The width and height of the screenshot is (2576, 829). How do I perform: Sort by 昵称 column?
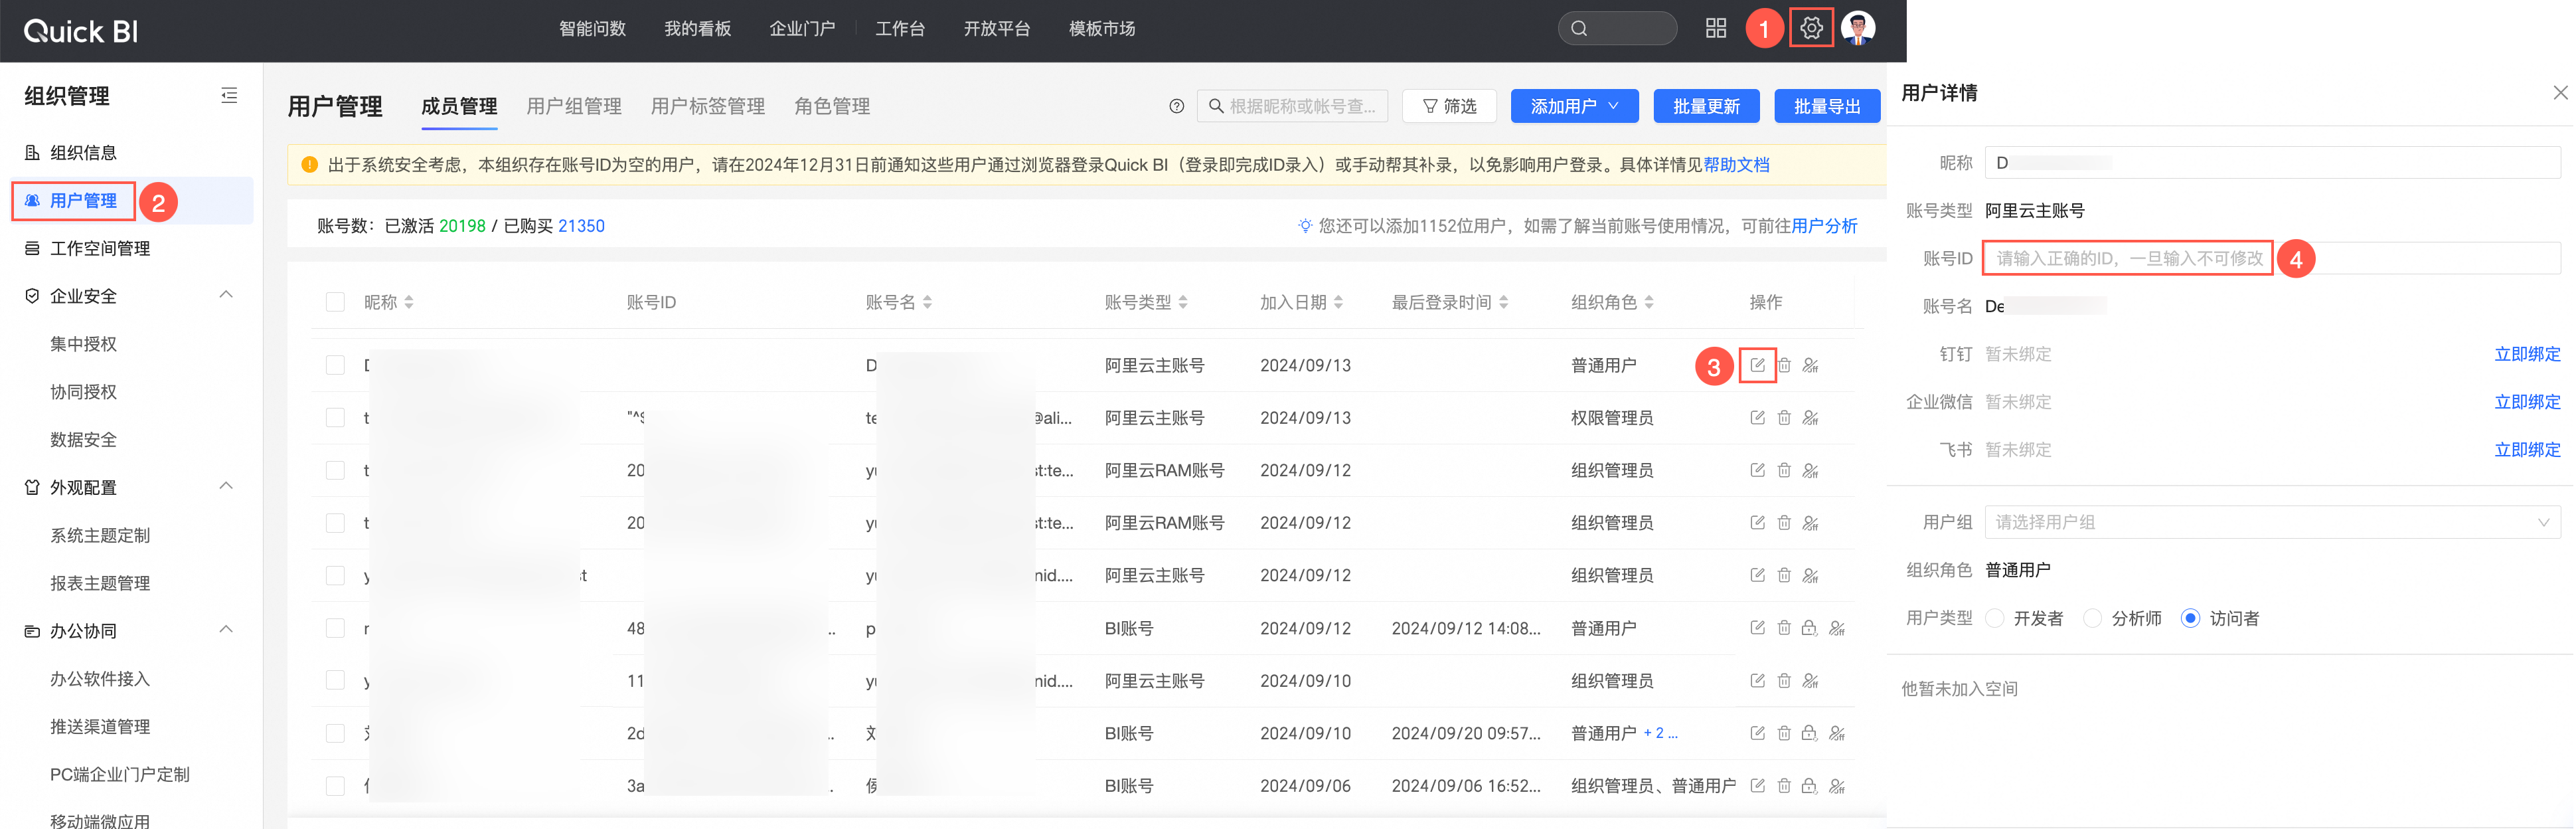click(409, 302)
